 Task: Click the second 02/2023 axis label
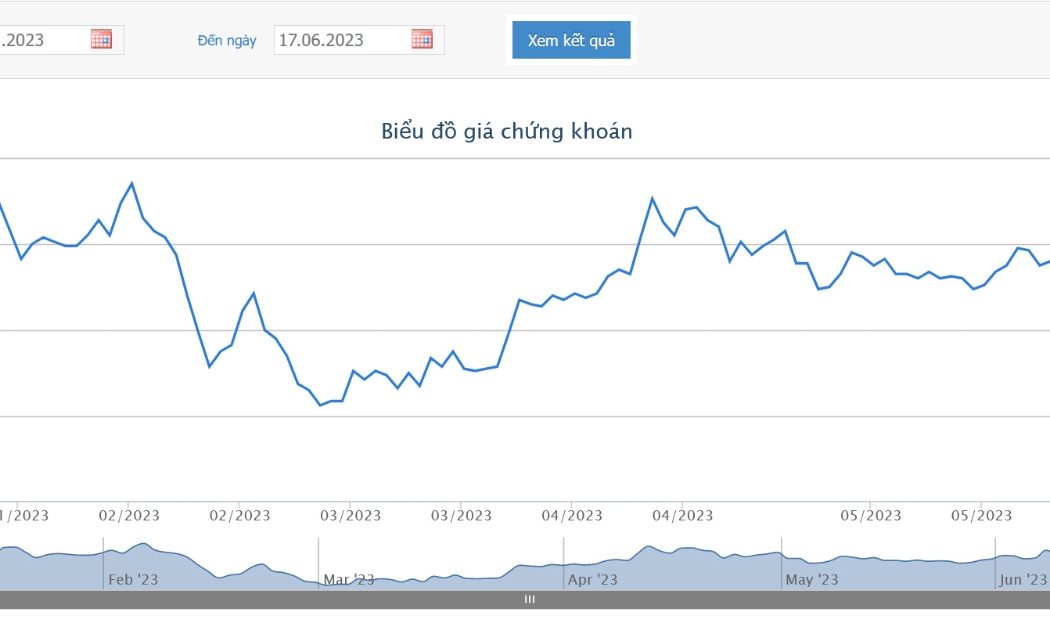(240, 516)
